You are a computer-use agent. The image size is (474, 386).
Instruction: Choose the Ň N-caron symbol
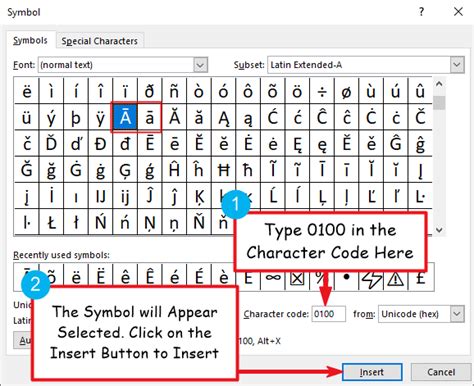point(199,222)
